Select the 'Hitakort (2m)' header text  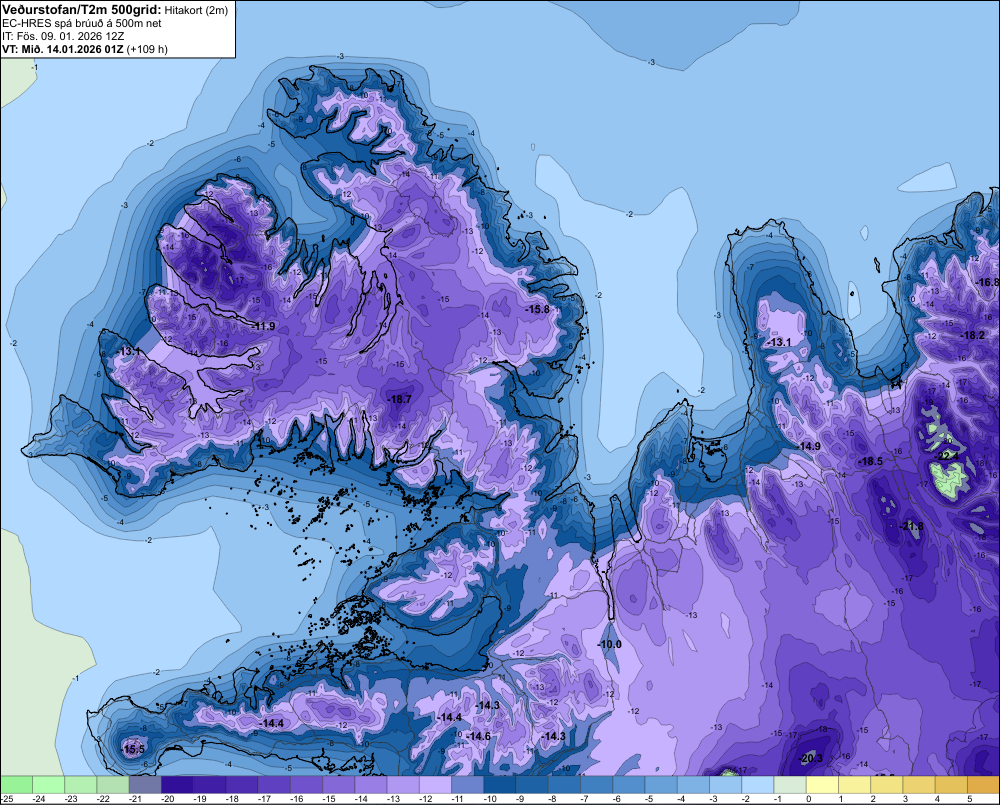[x=196, y=10]
